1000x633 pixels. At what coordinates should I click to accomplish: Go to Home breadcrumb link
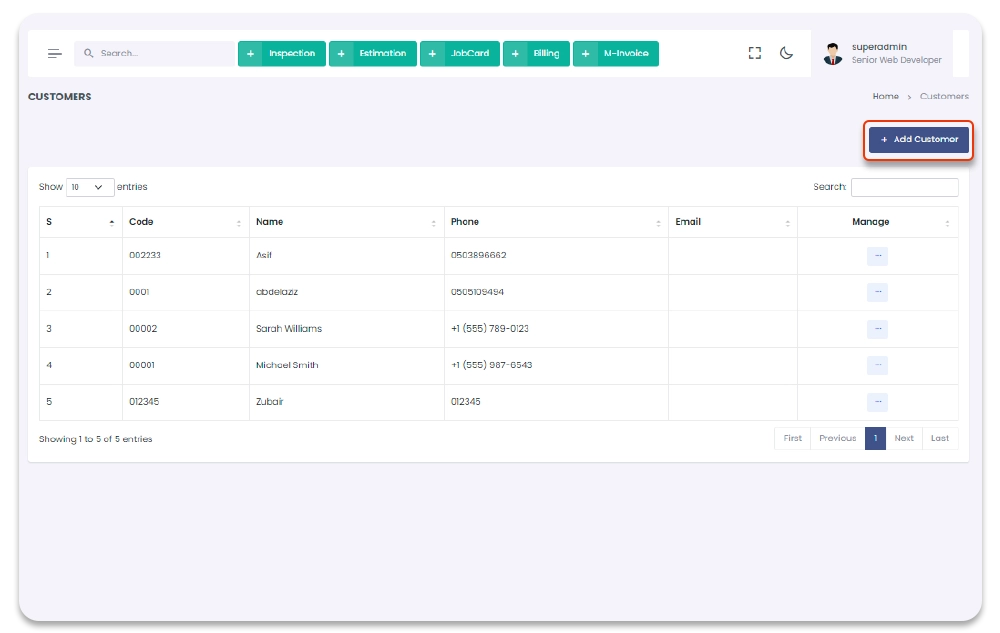(885, 97)
